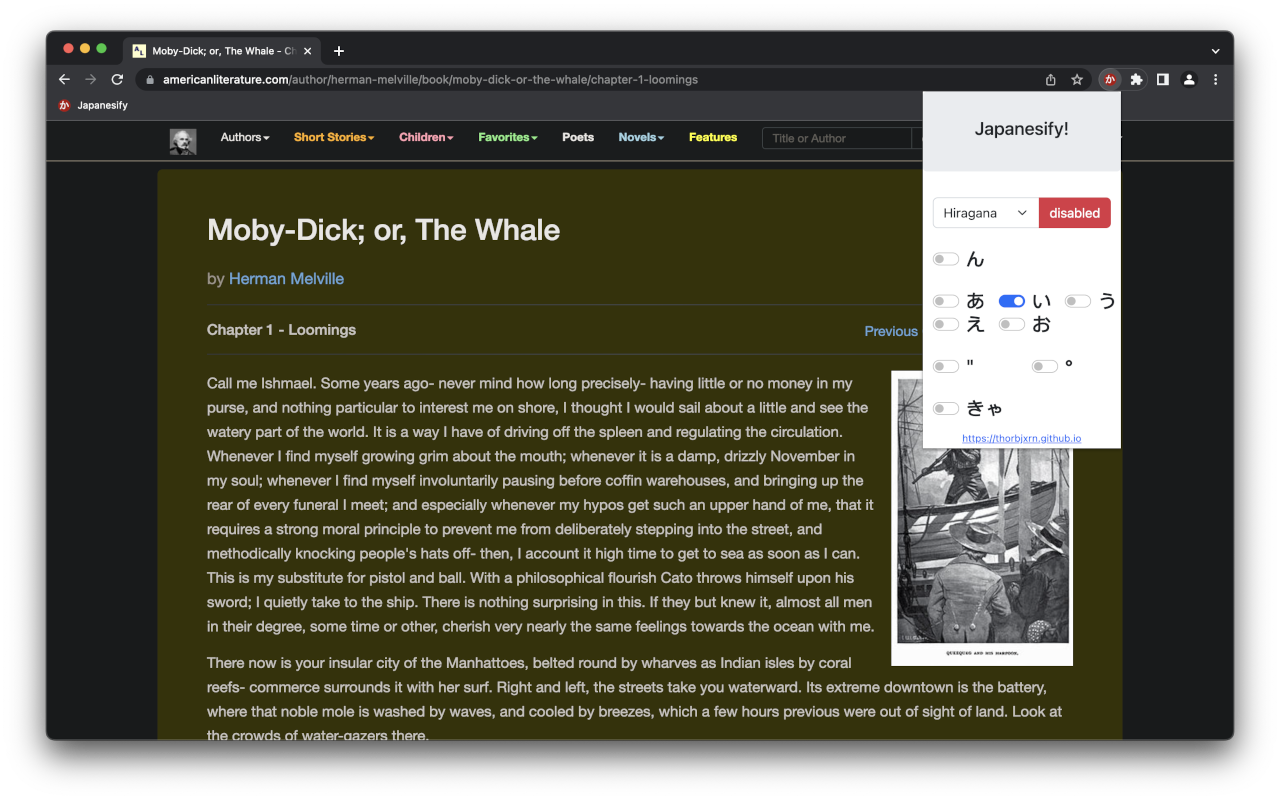
Task: Bookmark this page with the star icon
Action: tap(1077, 80)
